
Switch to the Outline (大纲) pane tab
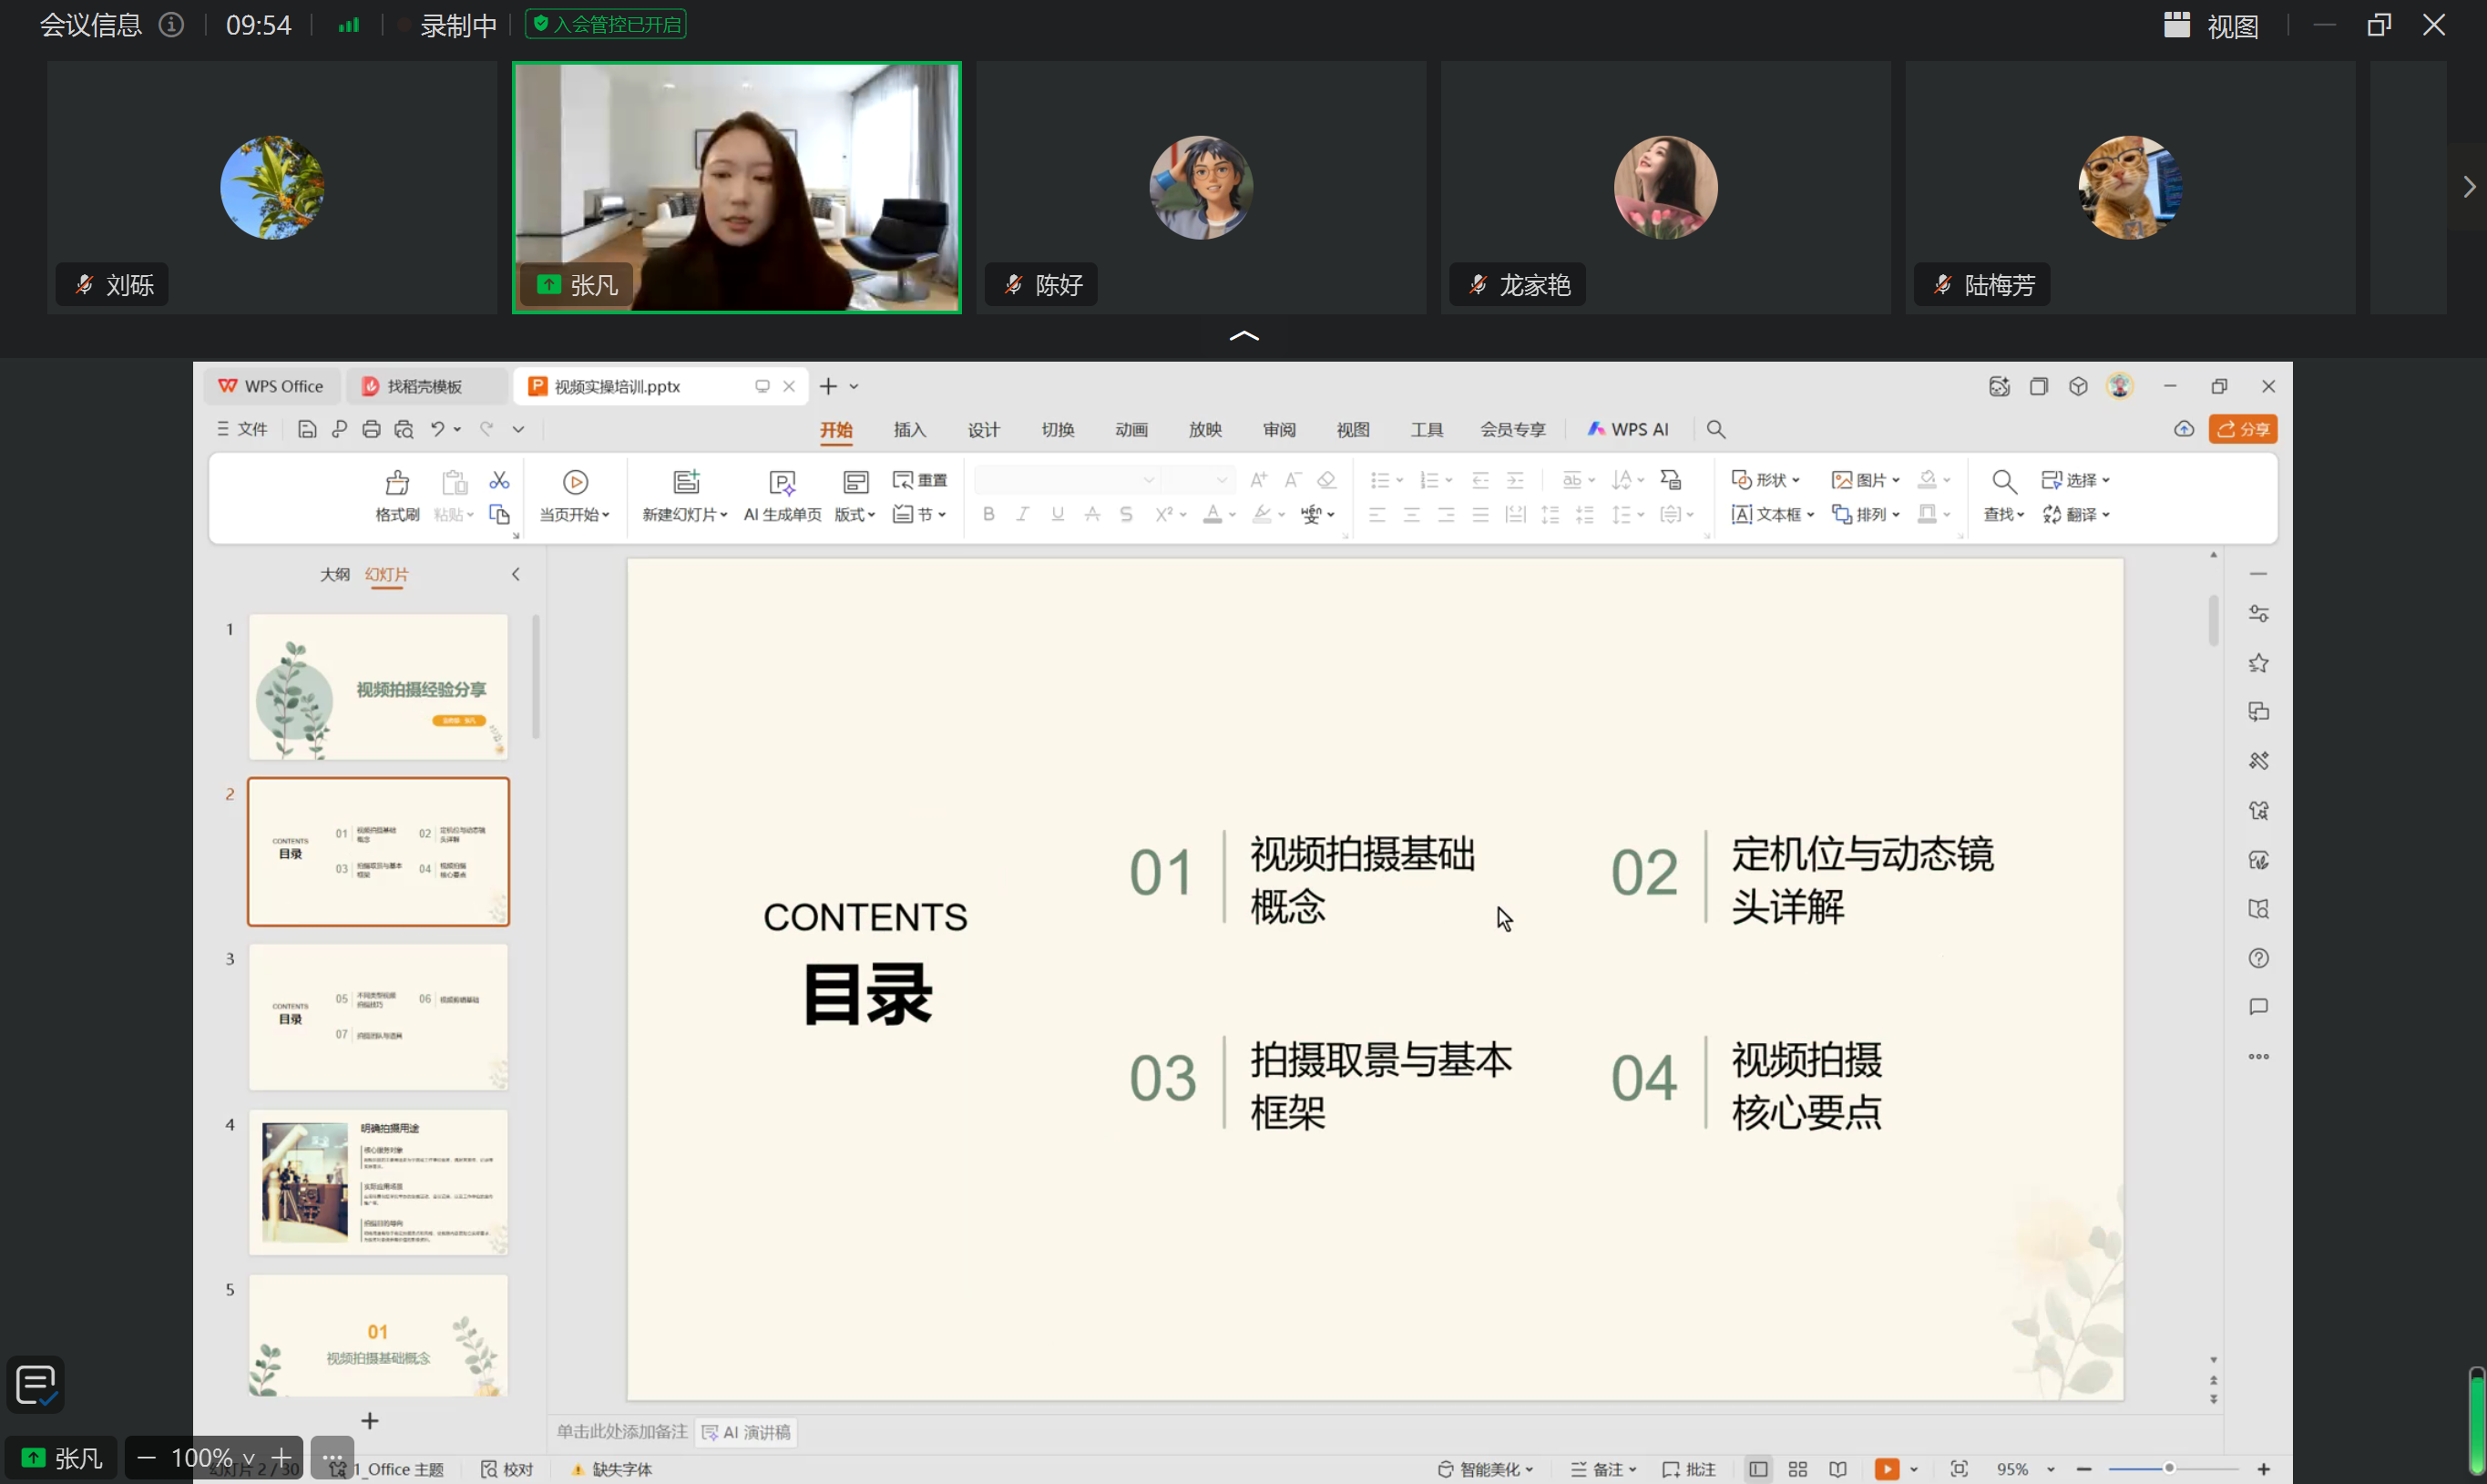[335, 574]
